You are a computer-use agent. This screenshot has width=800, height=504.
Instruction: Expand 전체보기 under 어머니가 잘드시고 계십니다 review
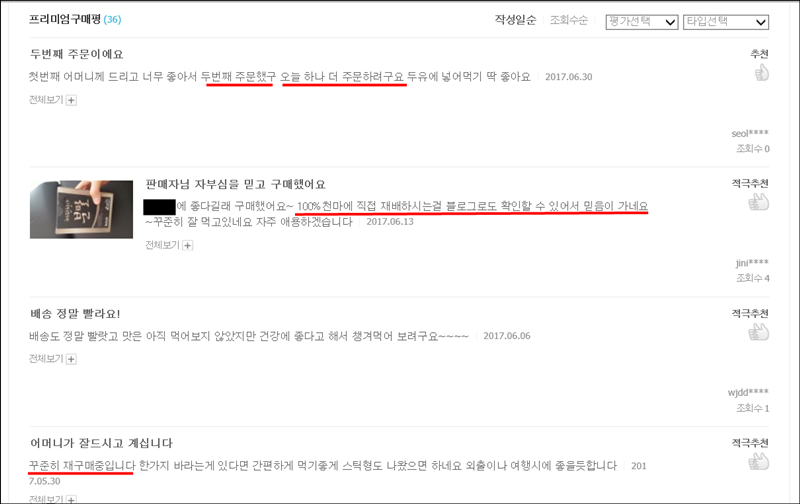53,499
